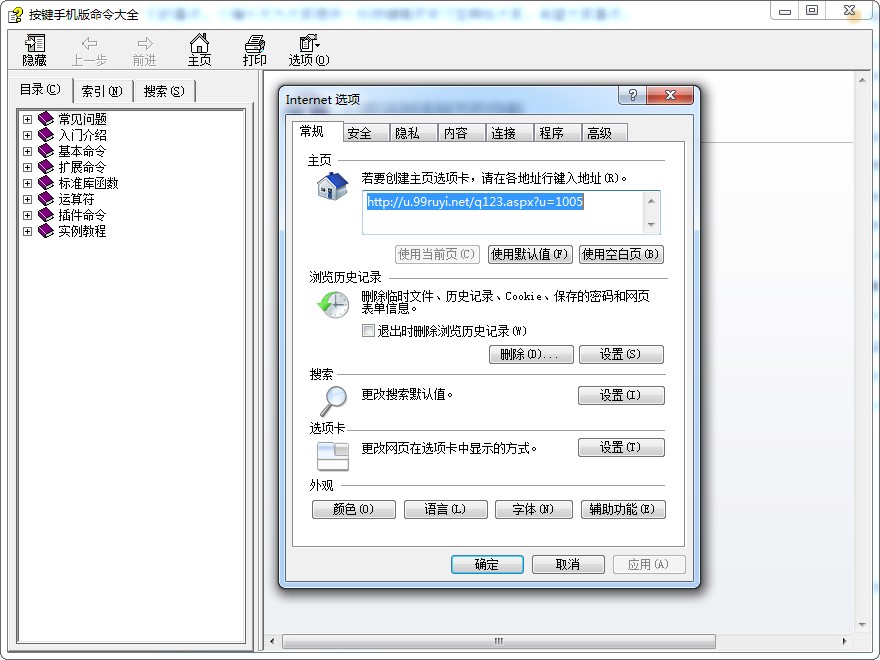Click the purple book icon beside 实例教程
The image size is (880, 660).
[x=45, y=231]
